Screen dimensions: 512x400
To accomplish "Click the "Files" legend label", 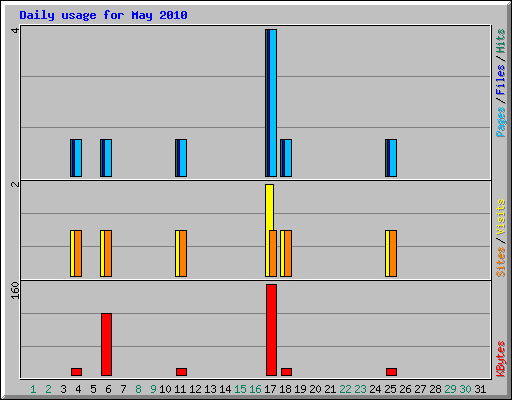I will (x=501, y=79).
